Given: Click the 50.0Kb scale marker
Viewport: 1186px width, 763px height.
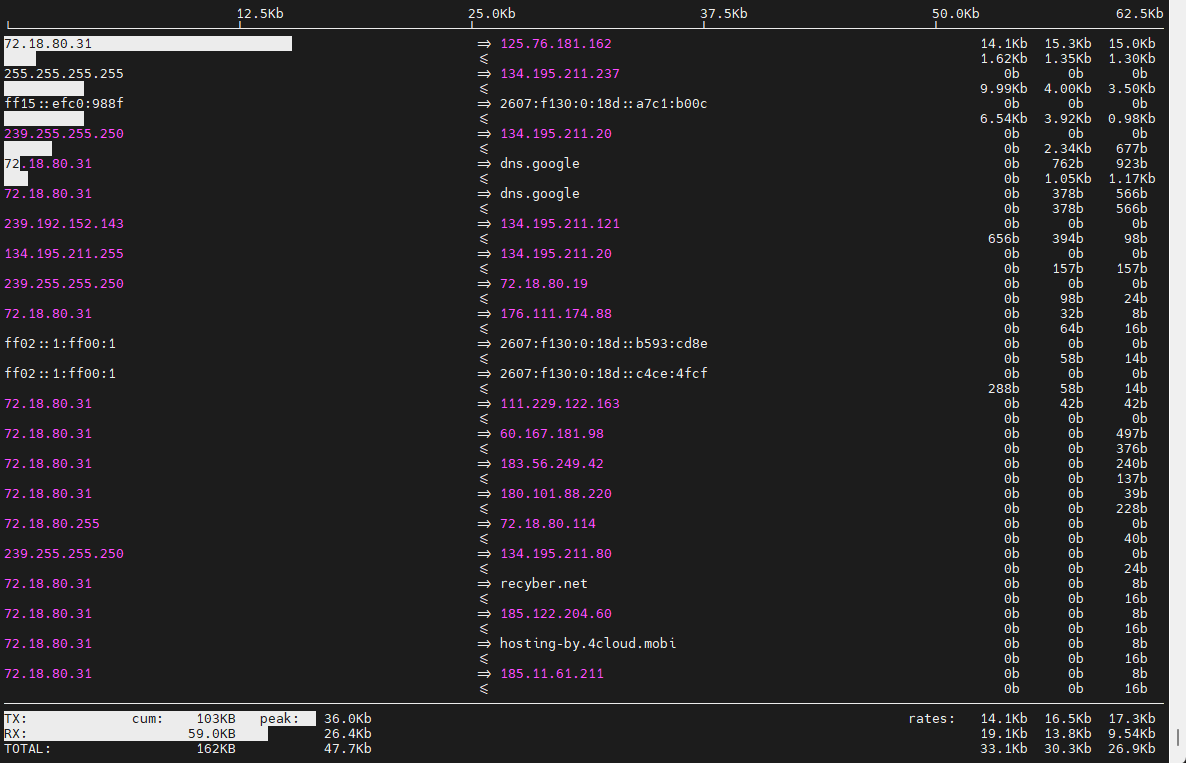Looking at the screenshot, I should [955, 14].
